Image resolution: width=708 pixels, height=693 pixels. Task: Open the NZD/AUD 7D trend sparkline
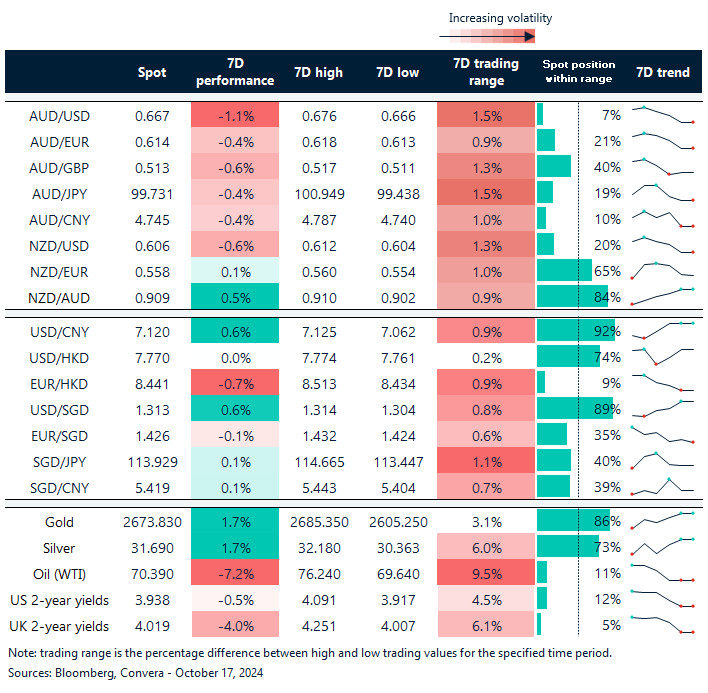(x=663, y=297)
